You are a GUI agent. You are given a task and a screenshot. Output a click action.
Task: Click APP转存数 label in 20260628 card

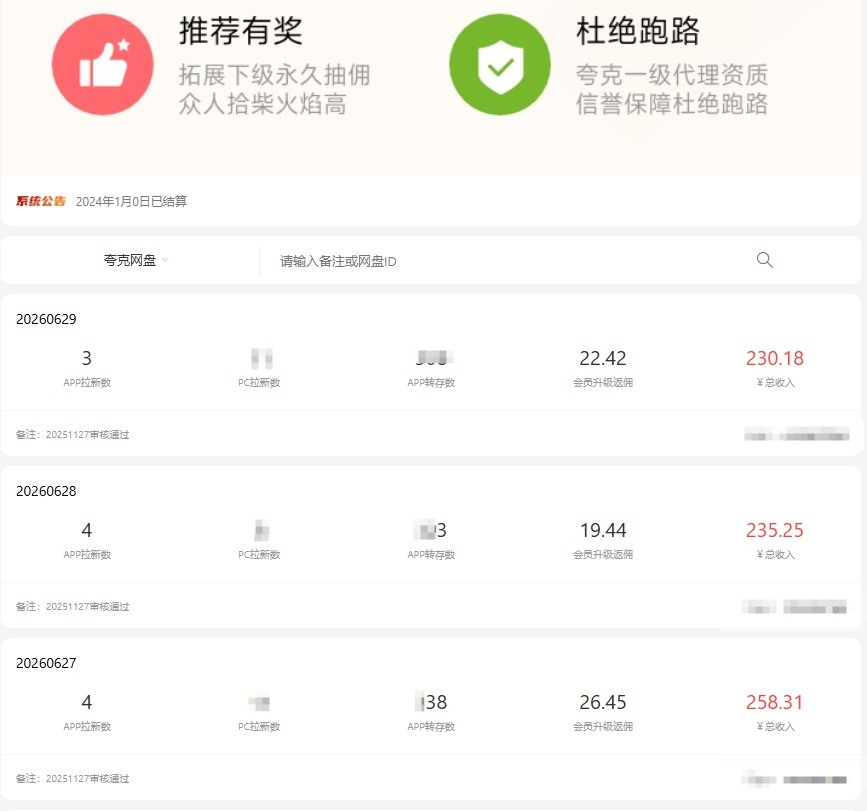click(431, 554)
